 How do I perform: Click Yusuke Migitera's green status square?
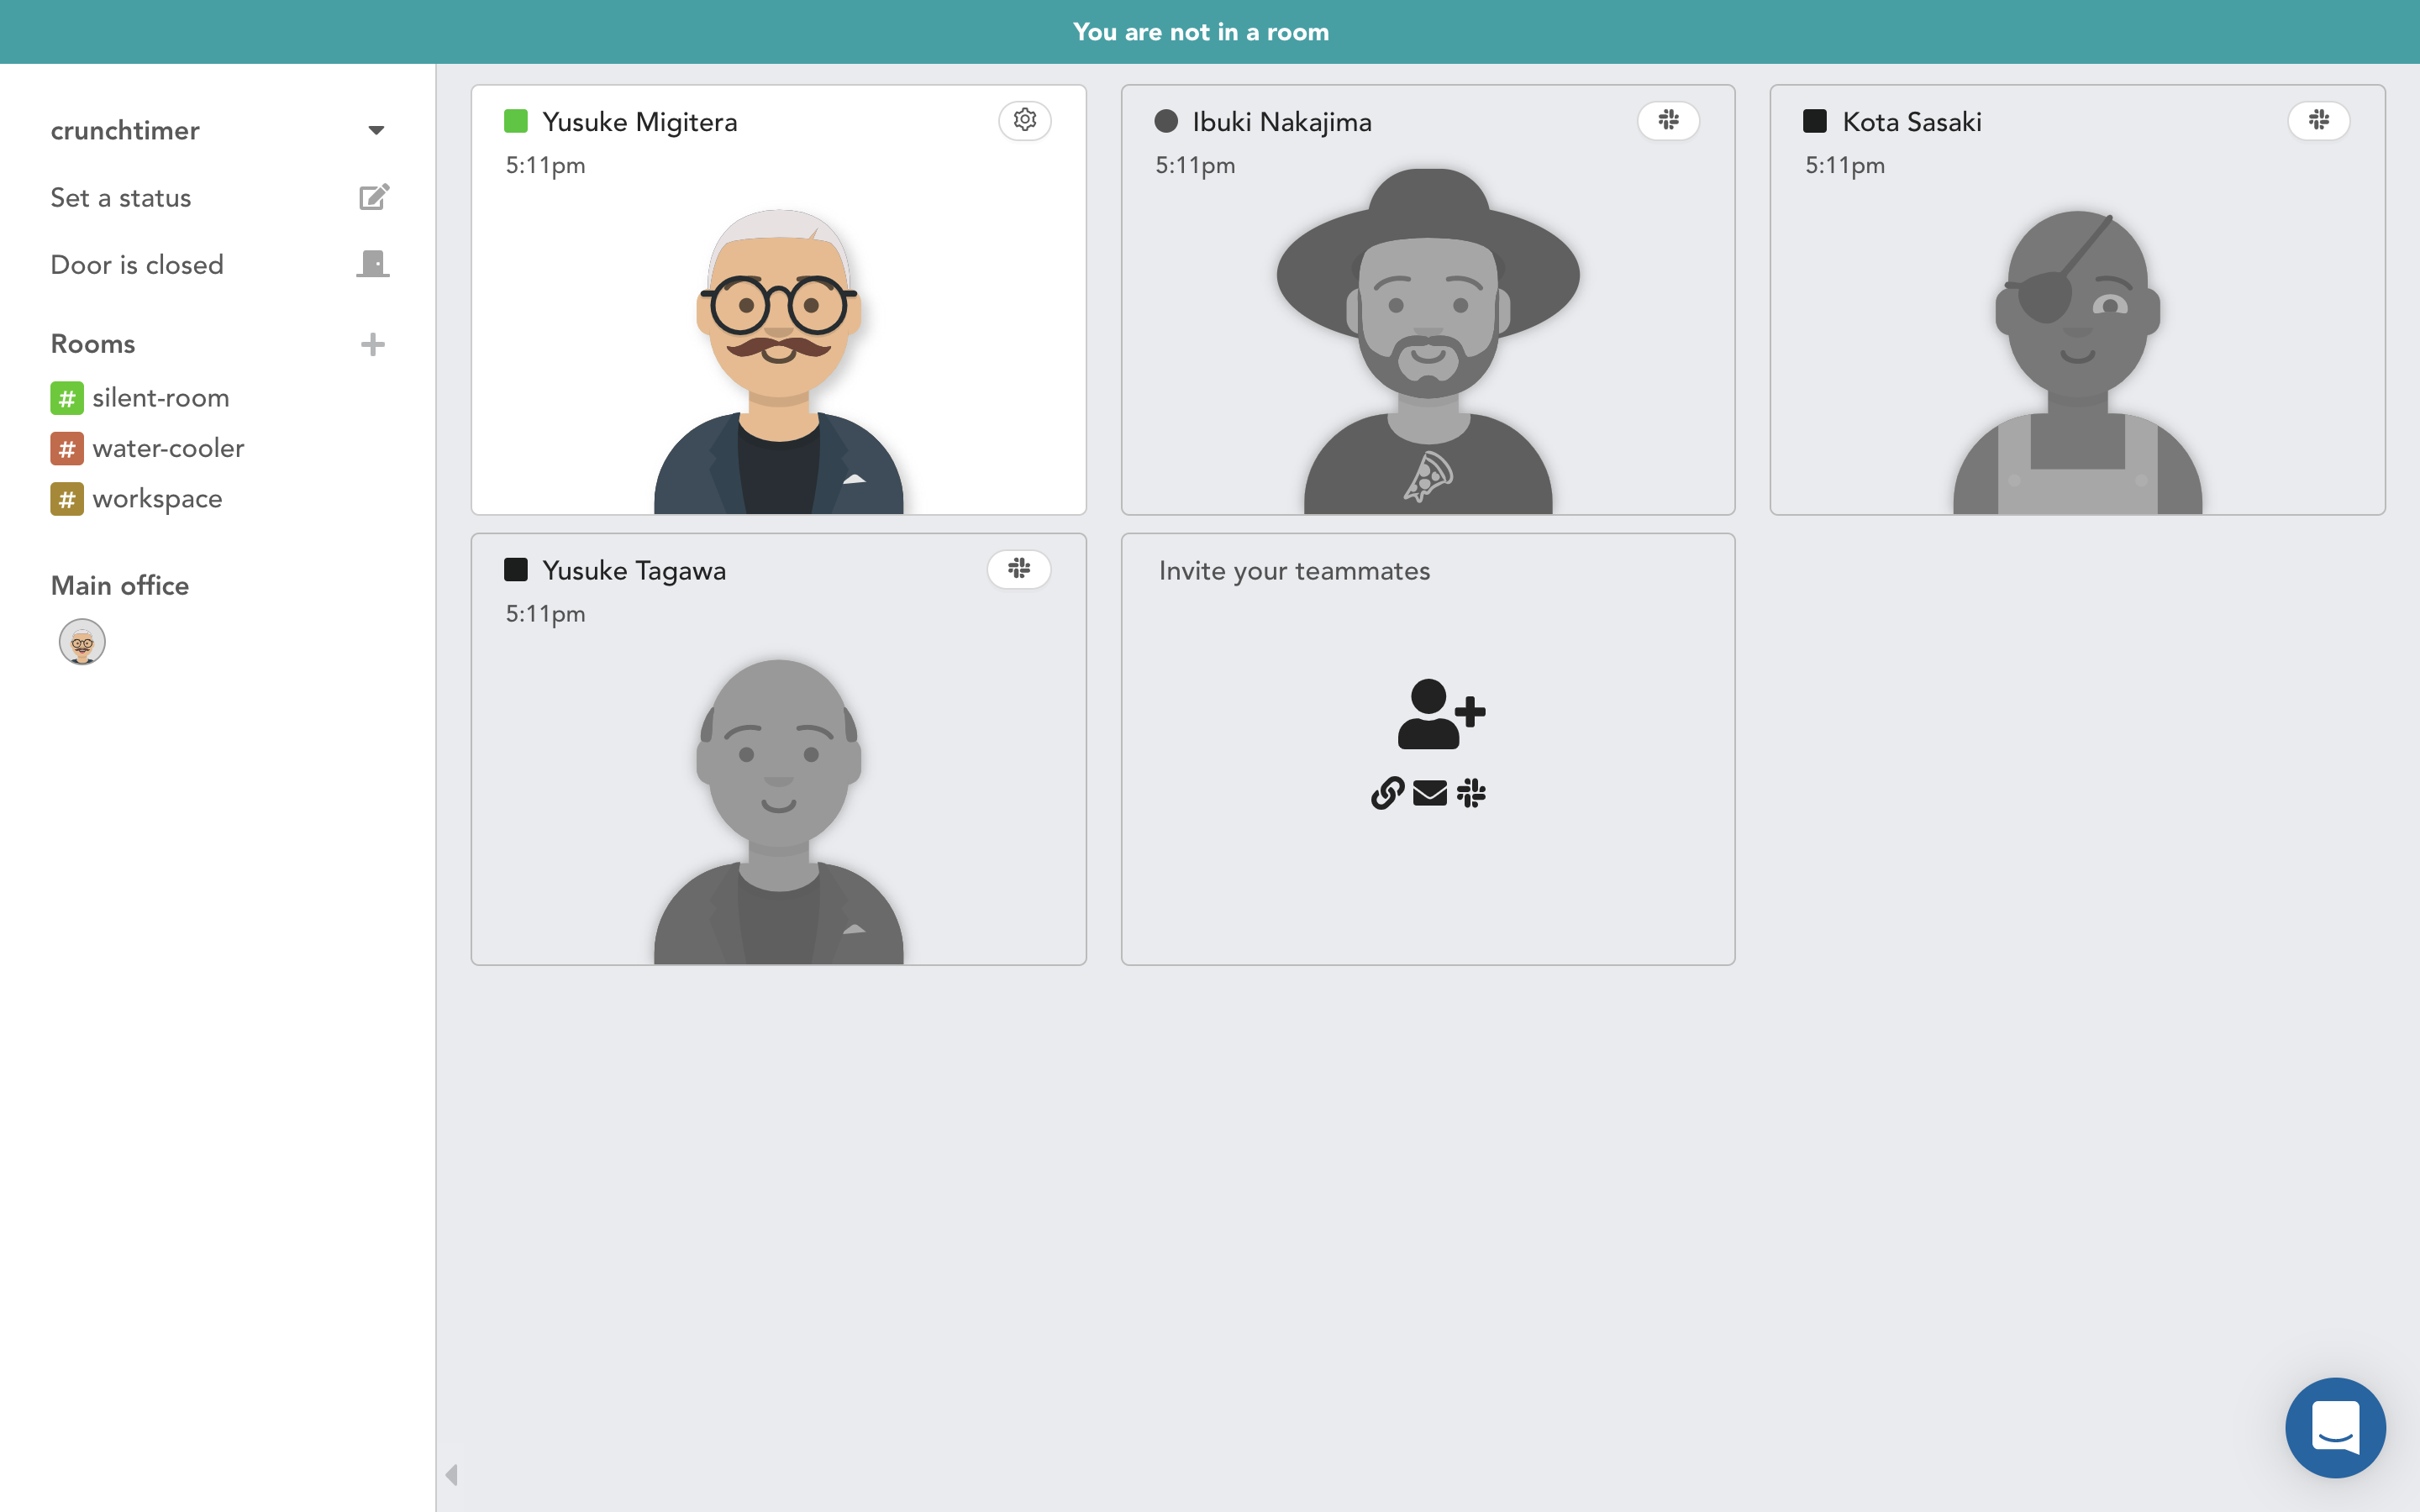516,121
